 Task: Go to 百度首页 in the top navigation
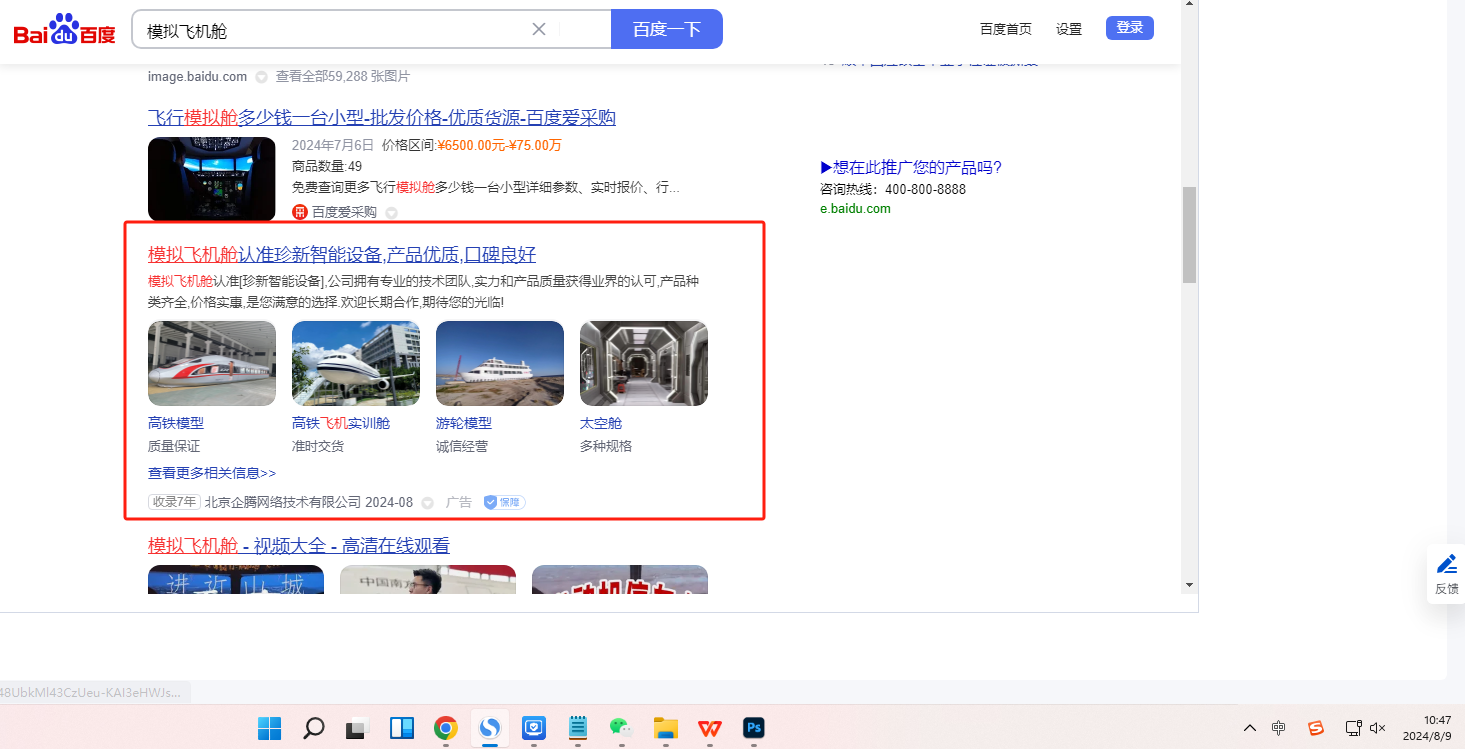coord(1005,29)
